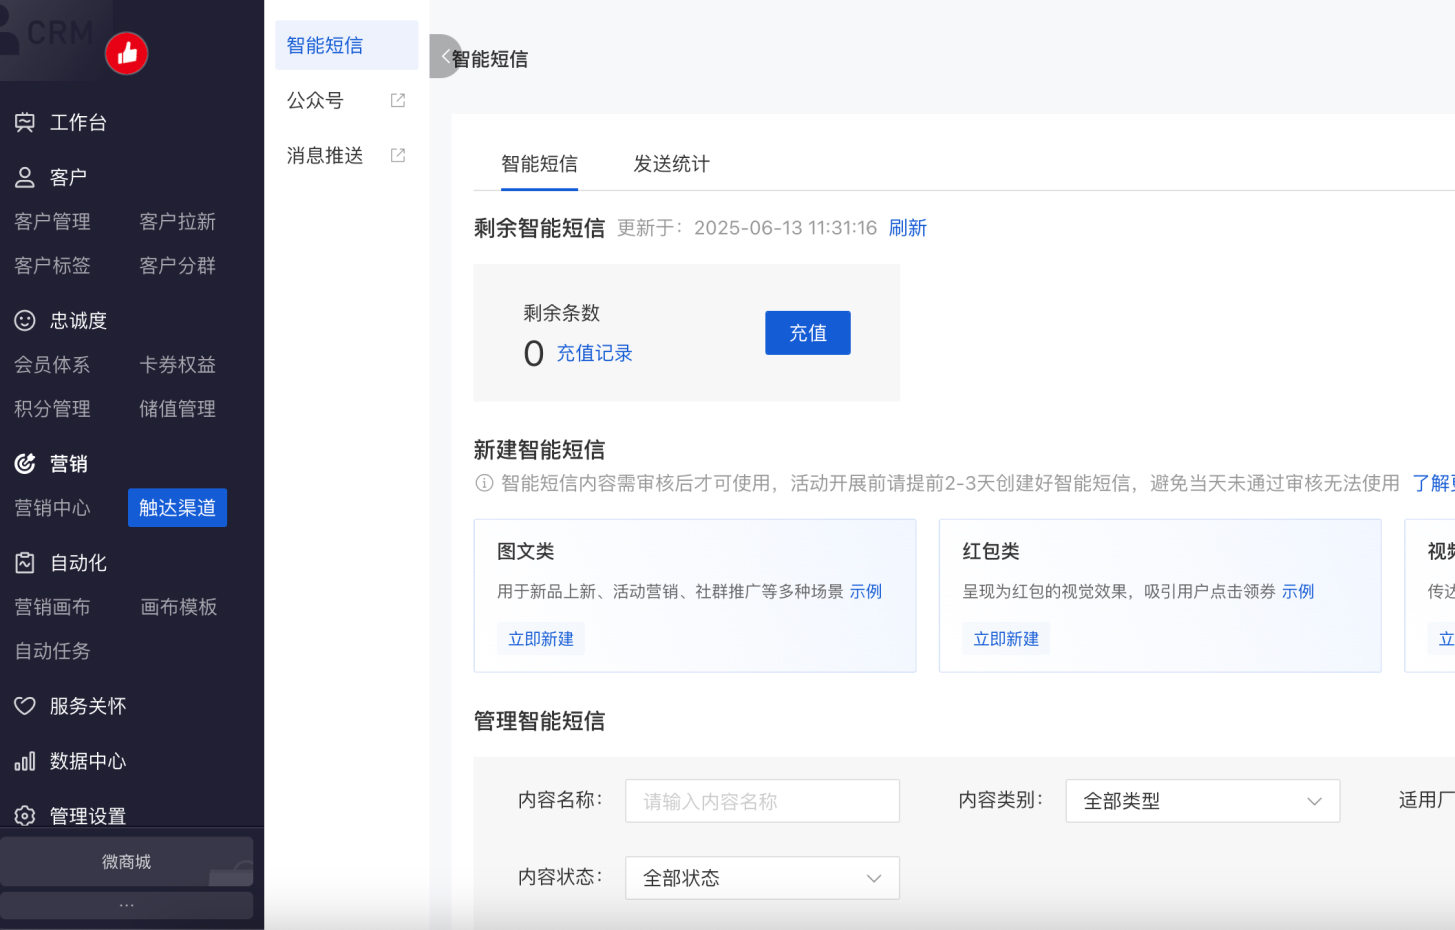
Task: Click the 管理设置 gear icon
Action: click(x=25, y=816)
